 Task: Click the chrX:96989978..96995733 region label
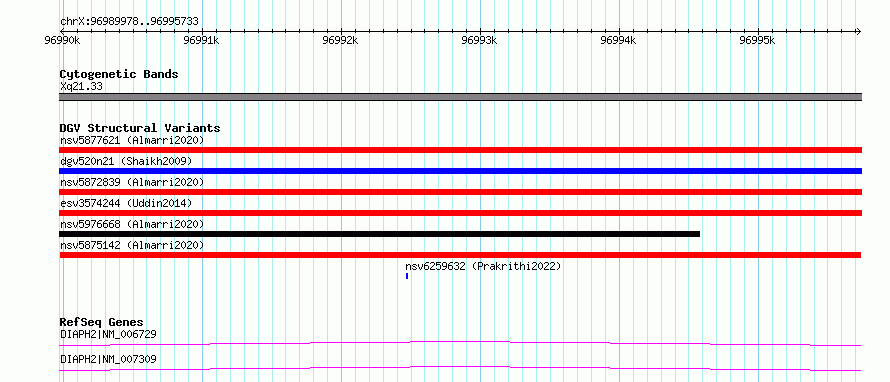(129, 22)
